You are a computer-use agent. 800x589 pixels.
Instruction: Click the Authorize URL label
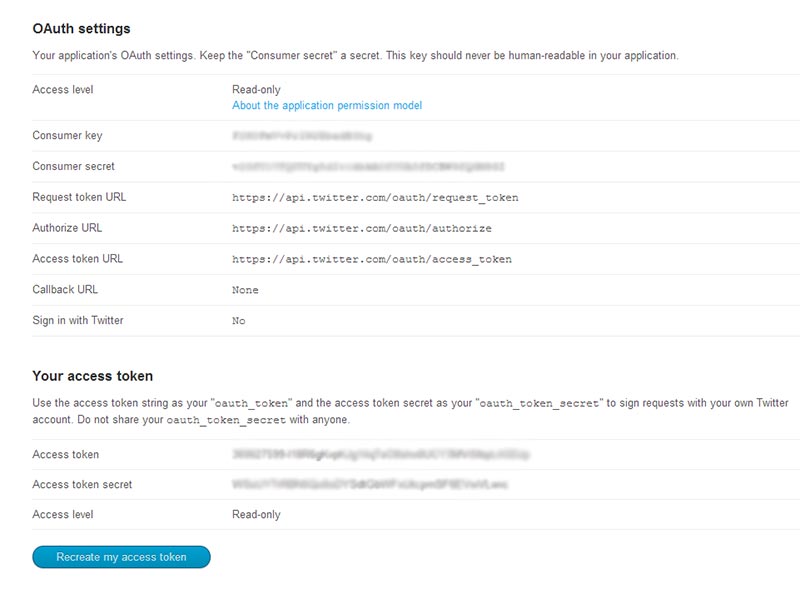(x=67, y=228)
